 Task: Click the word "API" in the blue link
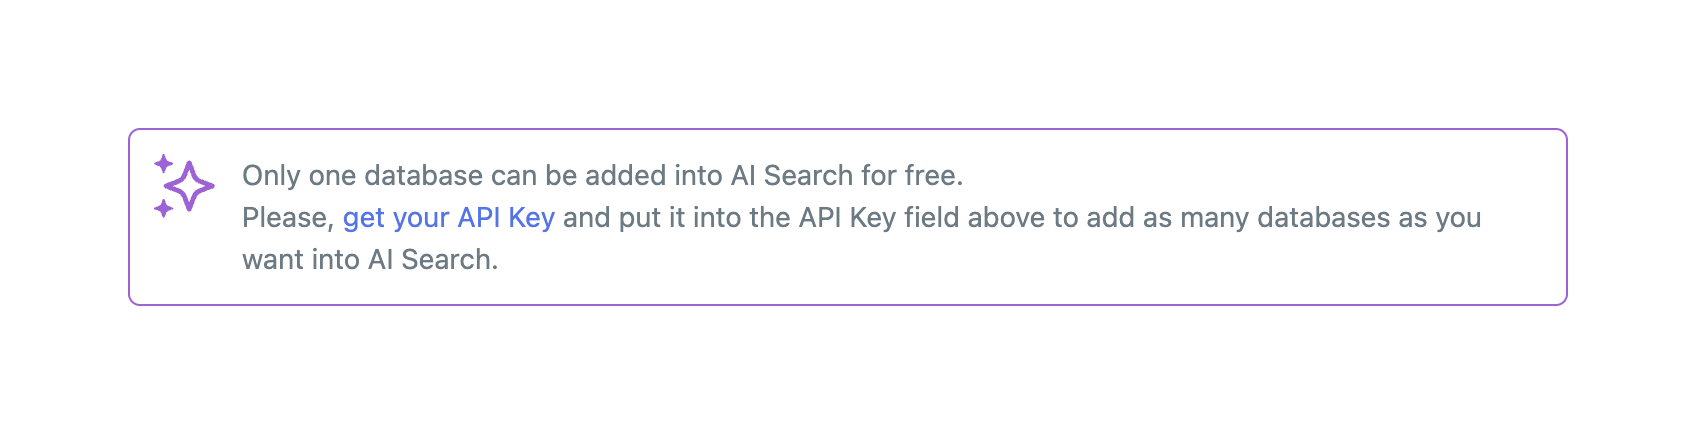click(x=478, y=218)
